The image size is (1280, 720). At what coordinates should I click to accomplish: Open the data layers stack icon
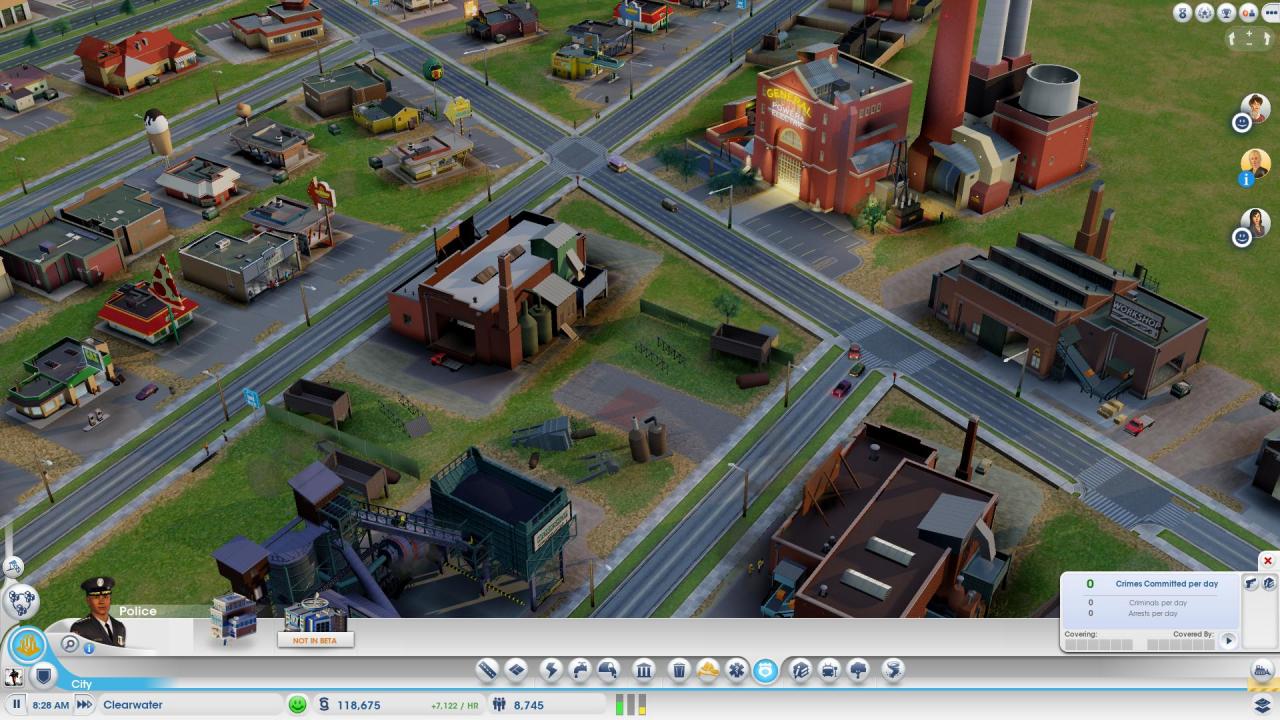click(x=1263, y=705)
